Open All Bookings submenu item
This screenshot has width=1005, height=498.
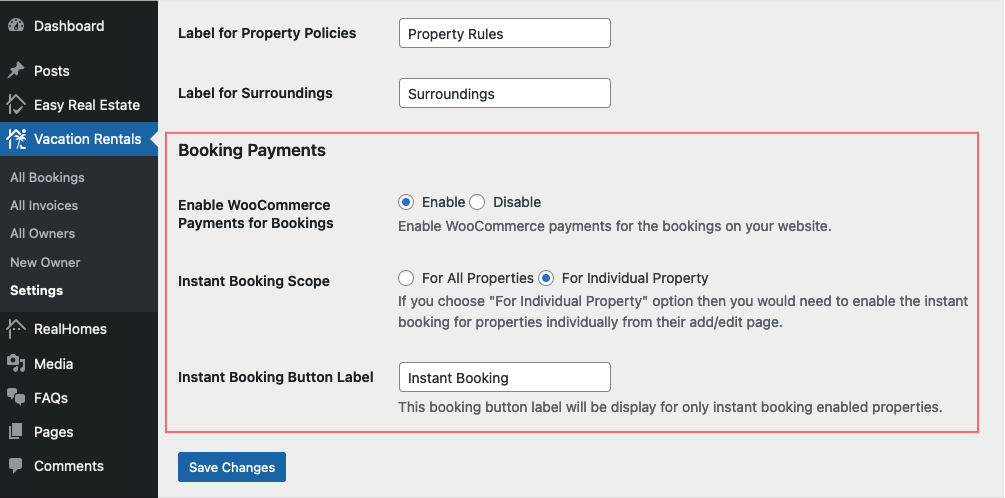coord(47,178)
